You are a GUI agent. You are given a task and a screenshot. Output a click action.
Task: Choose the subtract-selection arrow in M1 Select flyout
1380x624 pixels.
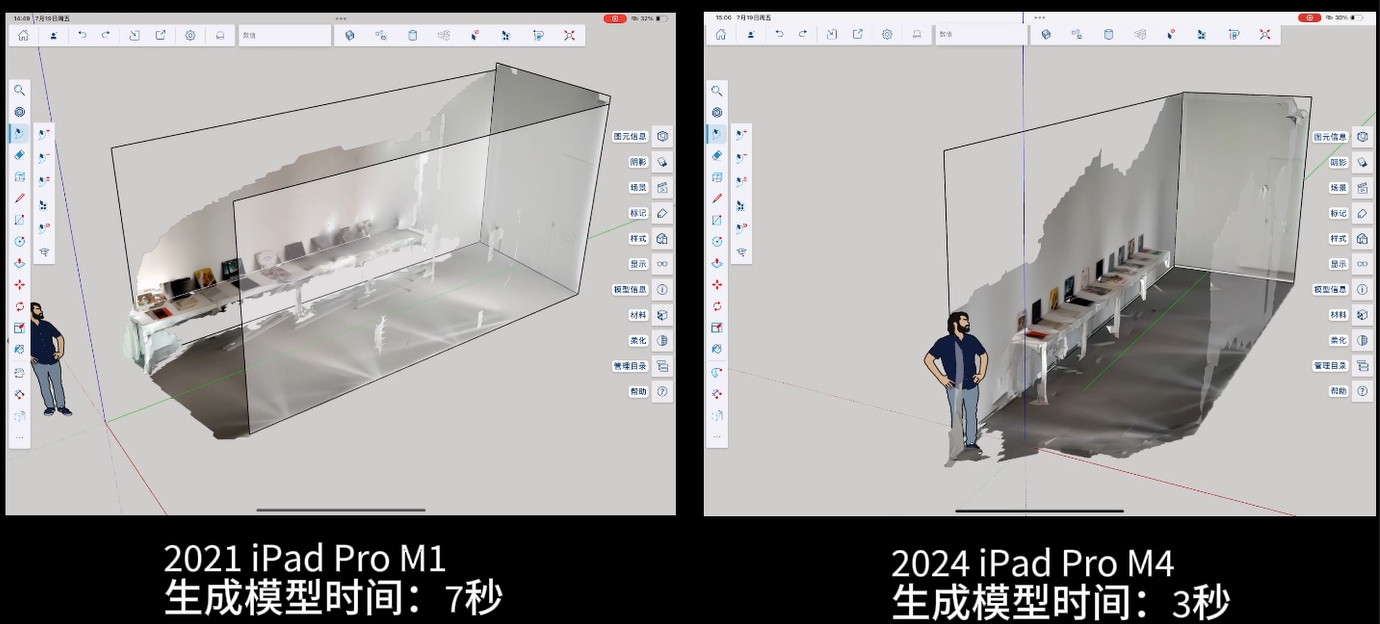pos(45,156)
